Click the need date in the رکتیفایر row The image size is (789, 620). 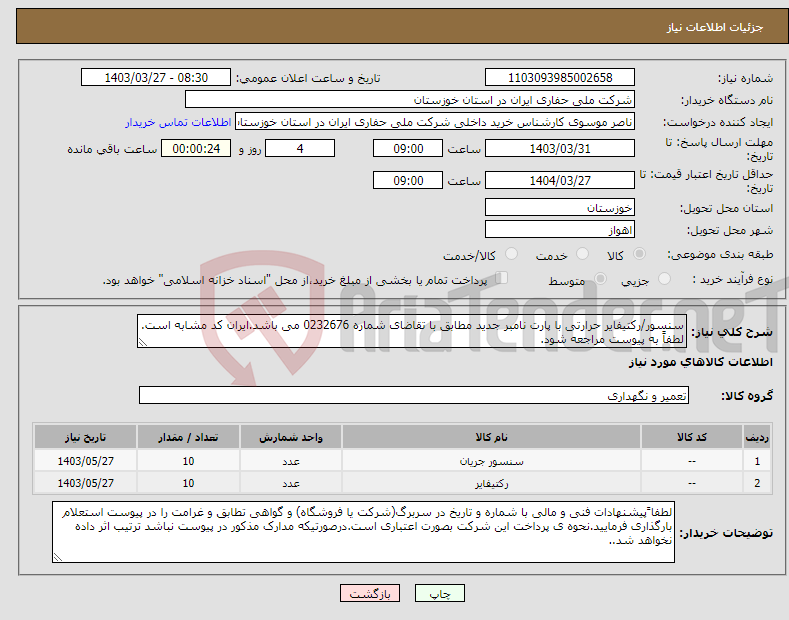tap(86, 483)
